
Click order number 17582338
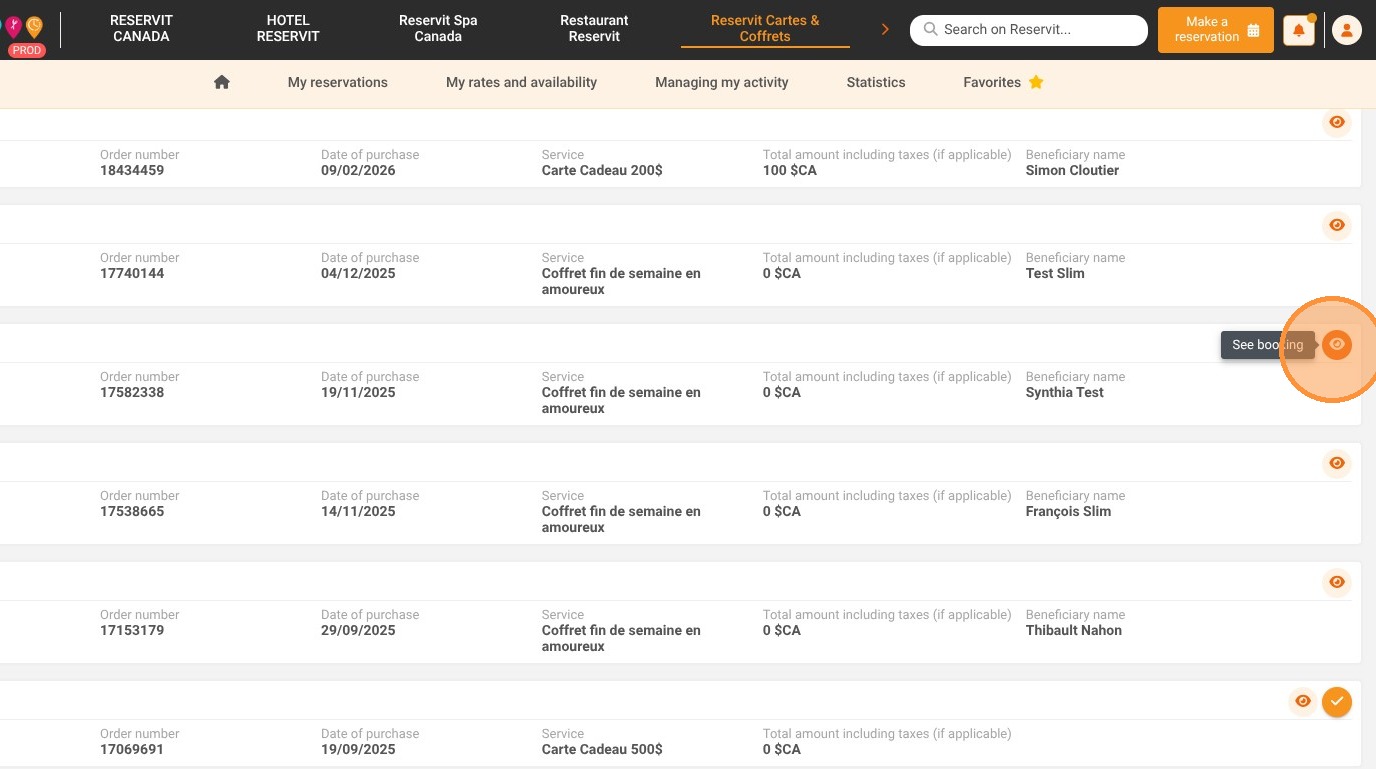[132, 392]
